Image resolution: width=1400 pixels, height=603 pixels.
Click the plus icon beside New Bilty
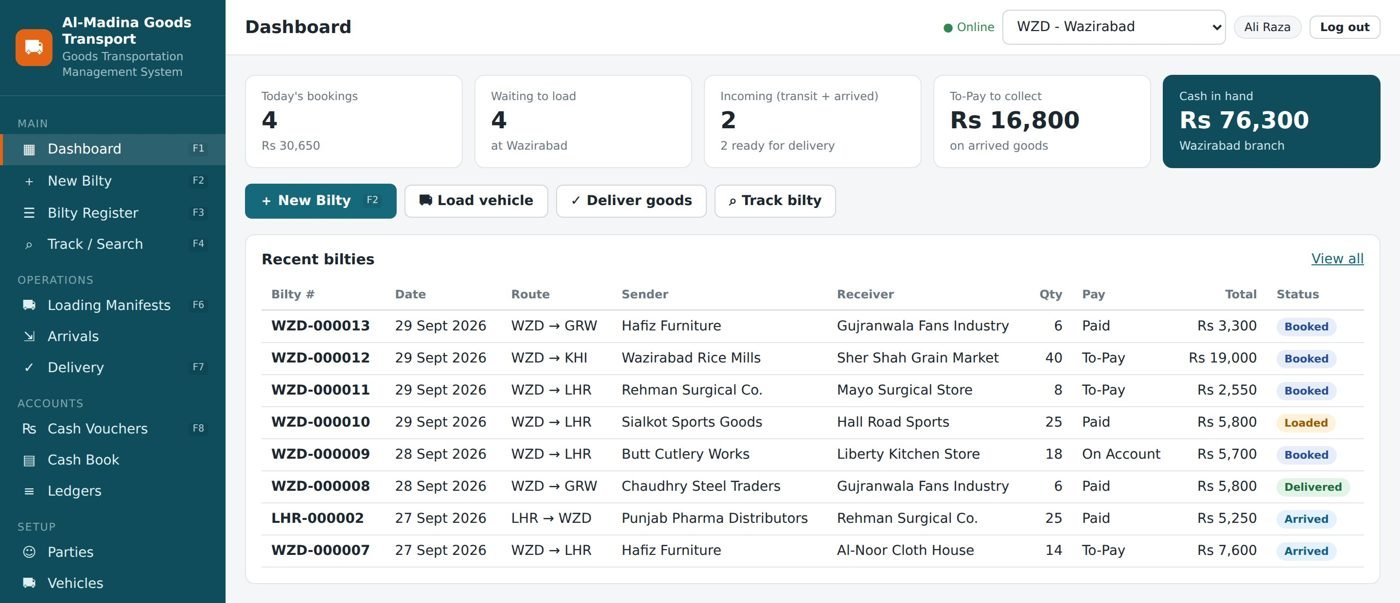point(29,181)
